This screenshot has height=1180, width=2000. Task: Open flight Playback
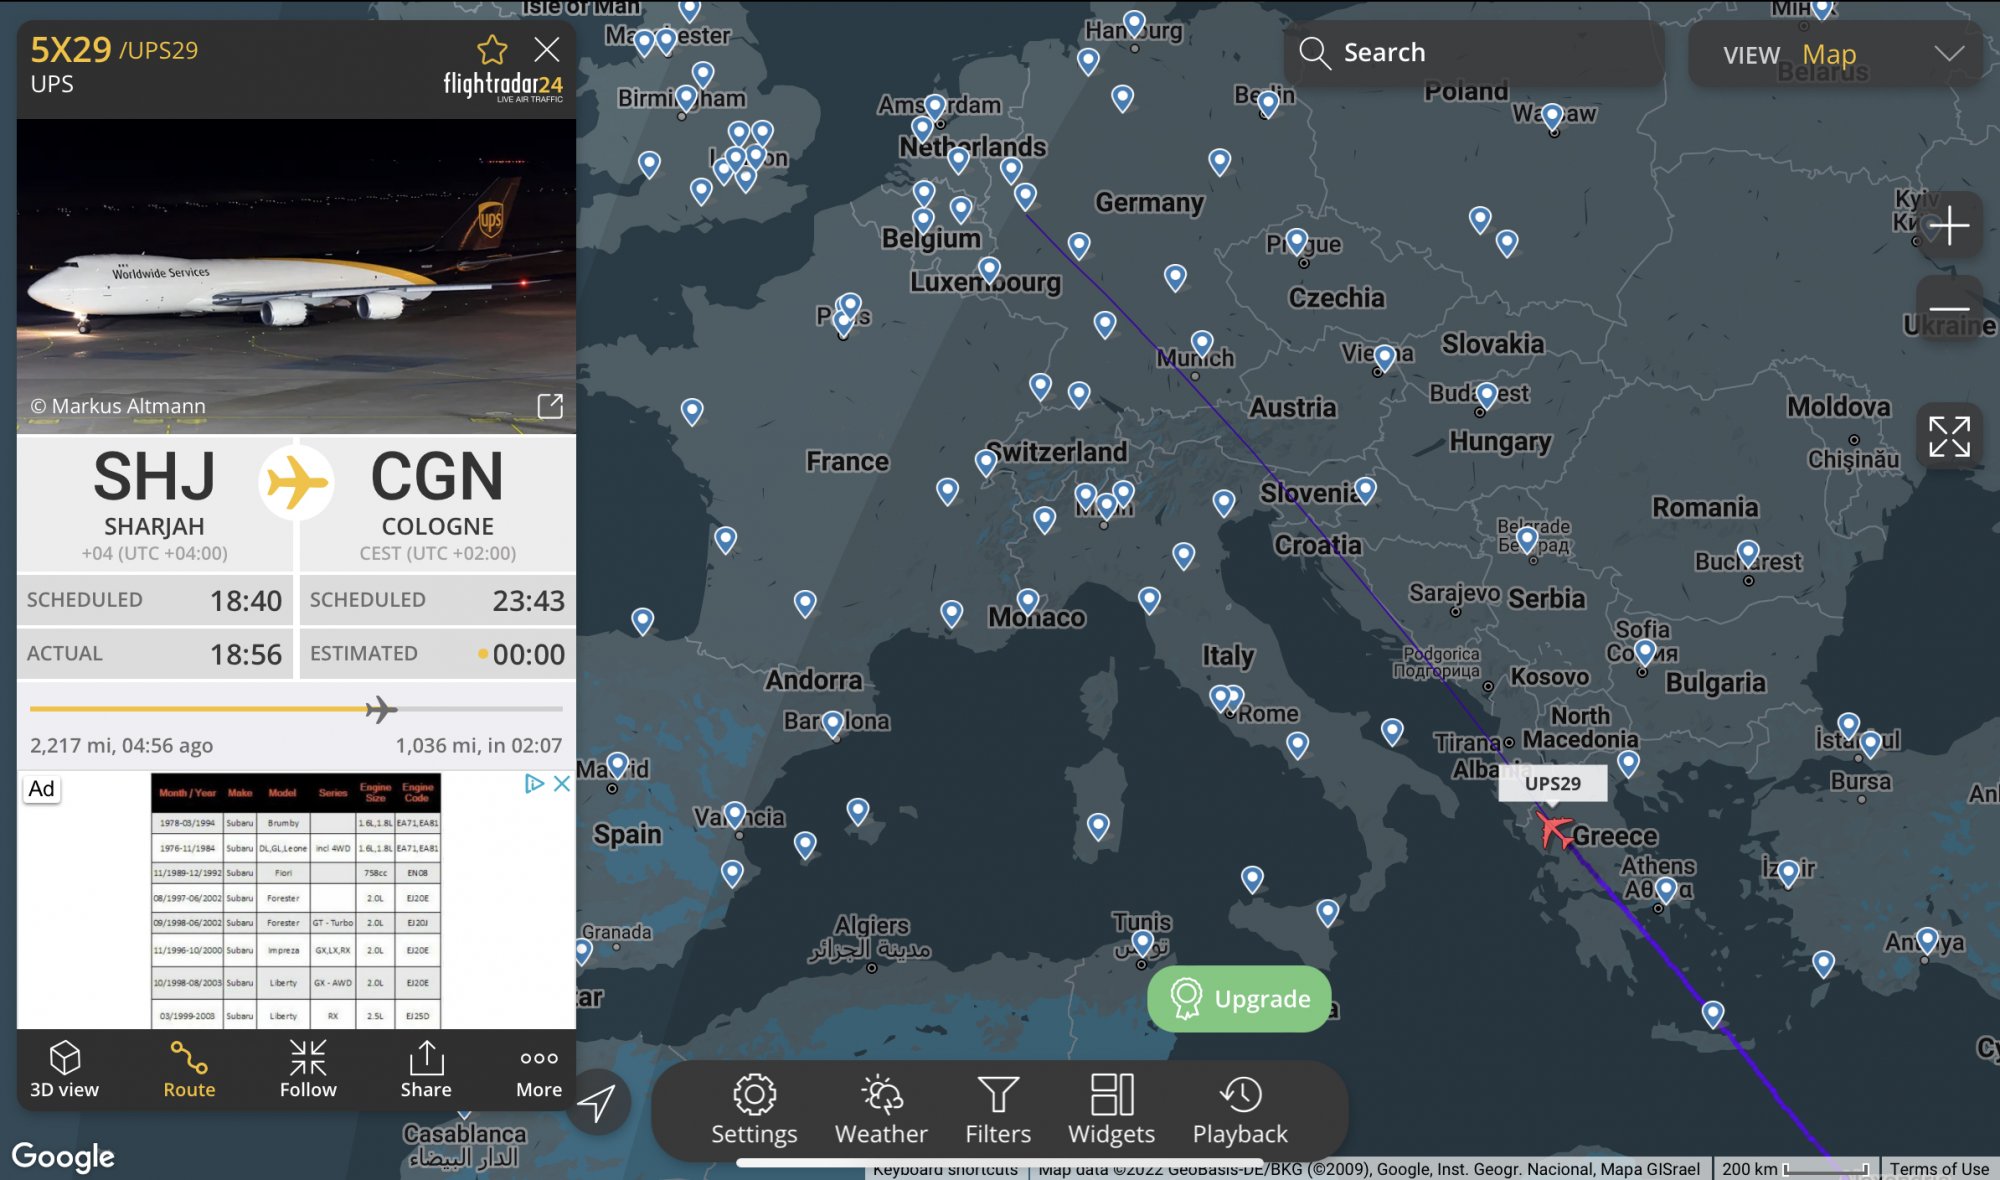[x=1240, y=1110]
